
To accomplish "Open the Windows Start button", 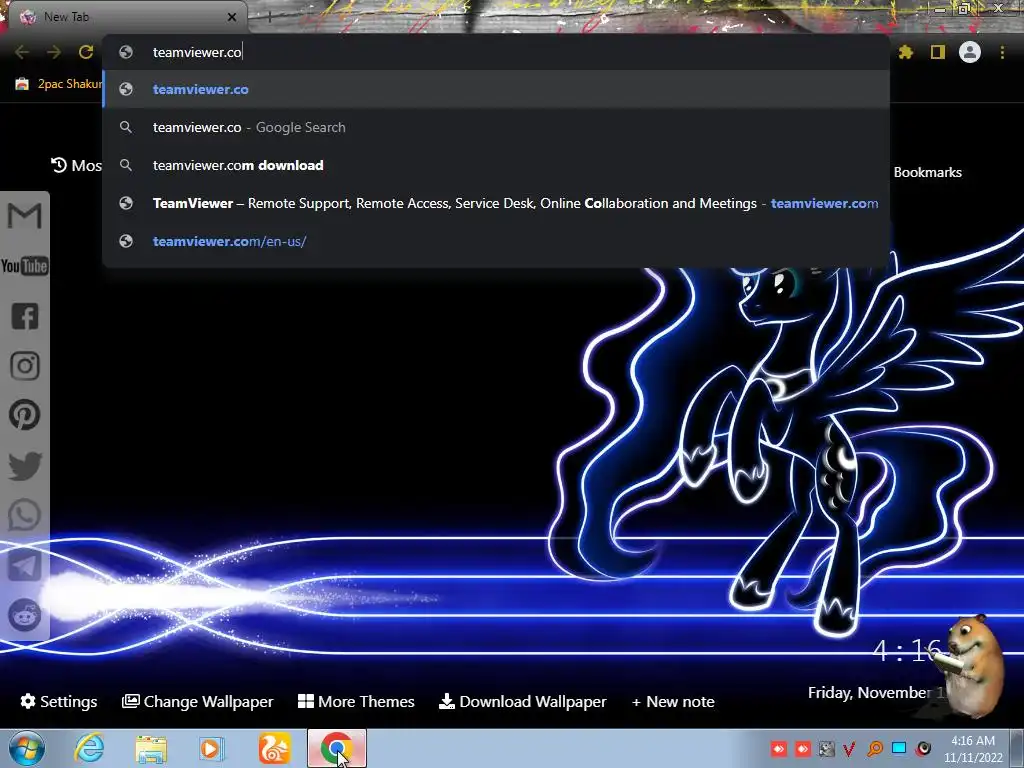I will tap(26, 748).
